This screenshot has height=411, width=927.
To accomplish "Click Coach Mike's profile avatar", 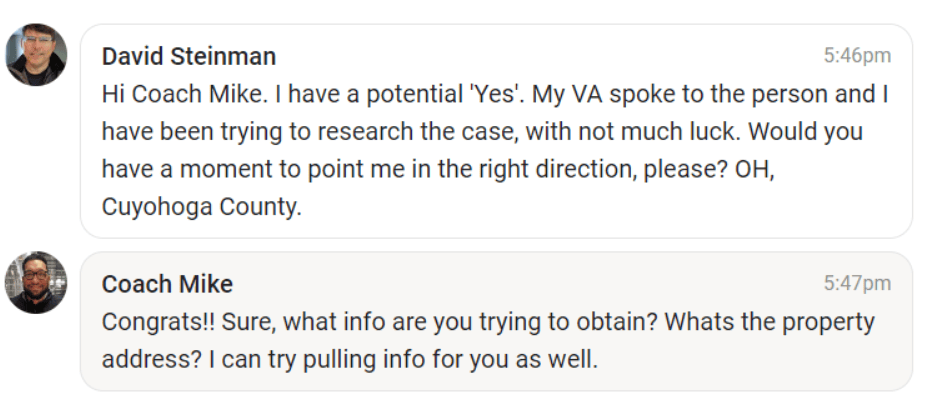I will 36,283.
